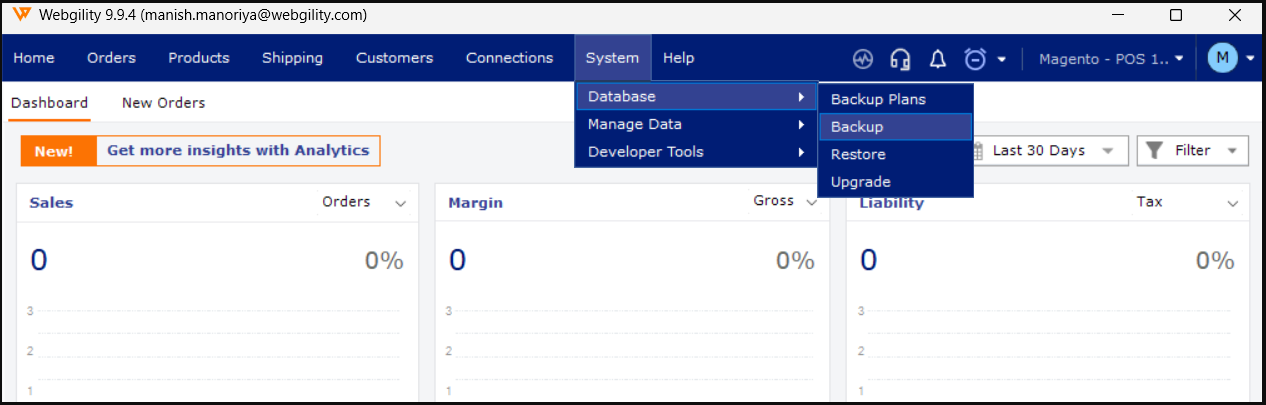Click the user profile avatar M
Screen dimensions: 1266x405
[1222, 58]
